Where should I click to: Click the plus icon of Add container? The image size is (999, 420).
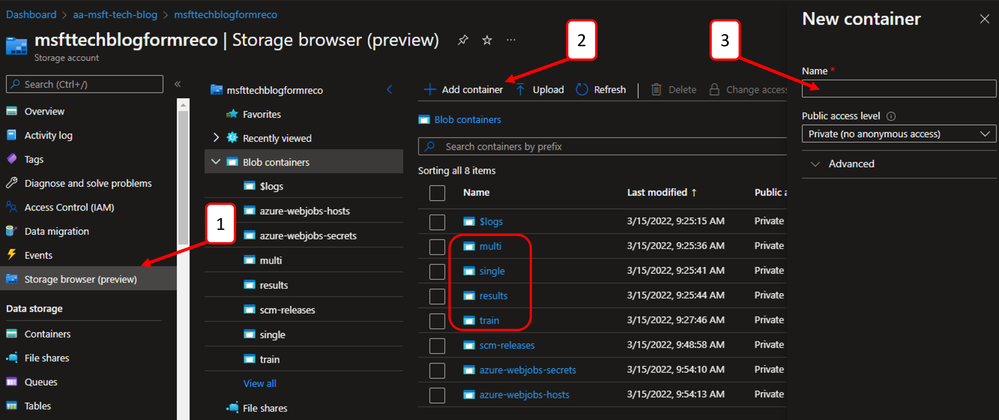pyautogui.click(x=430, y=90)
